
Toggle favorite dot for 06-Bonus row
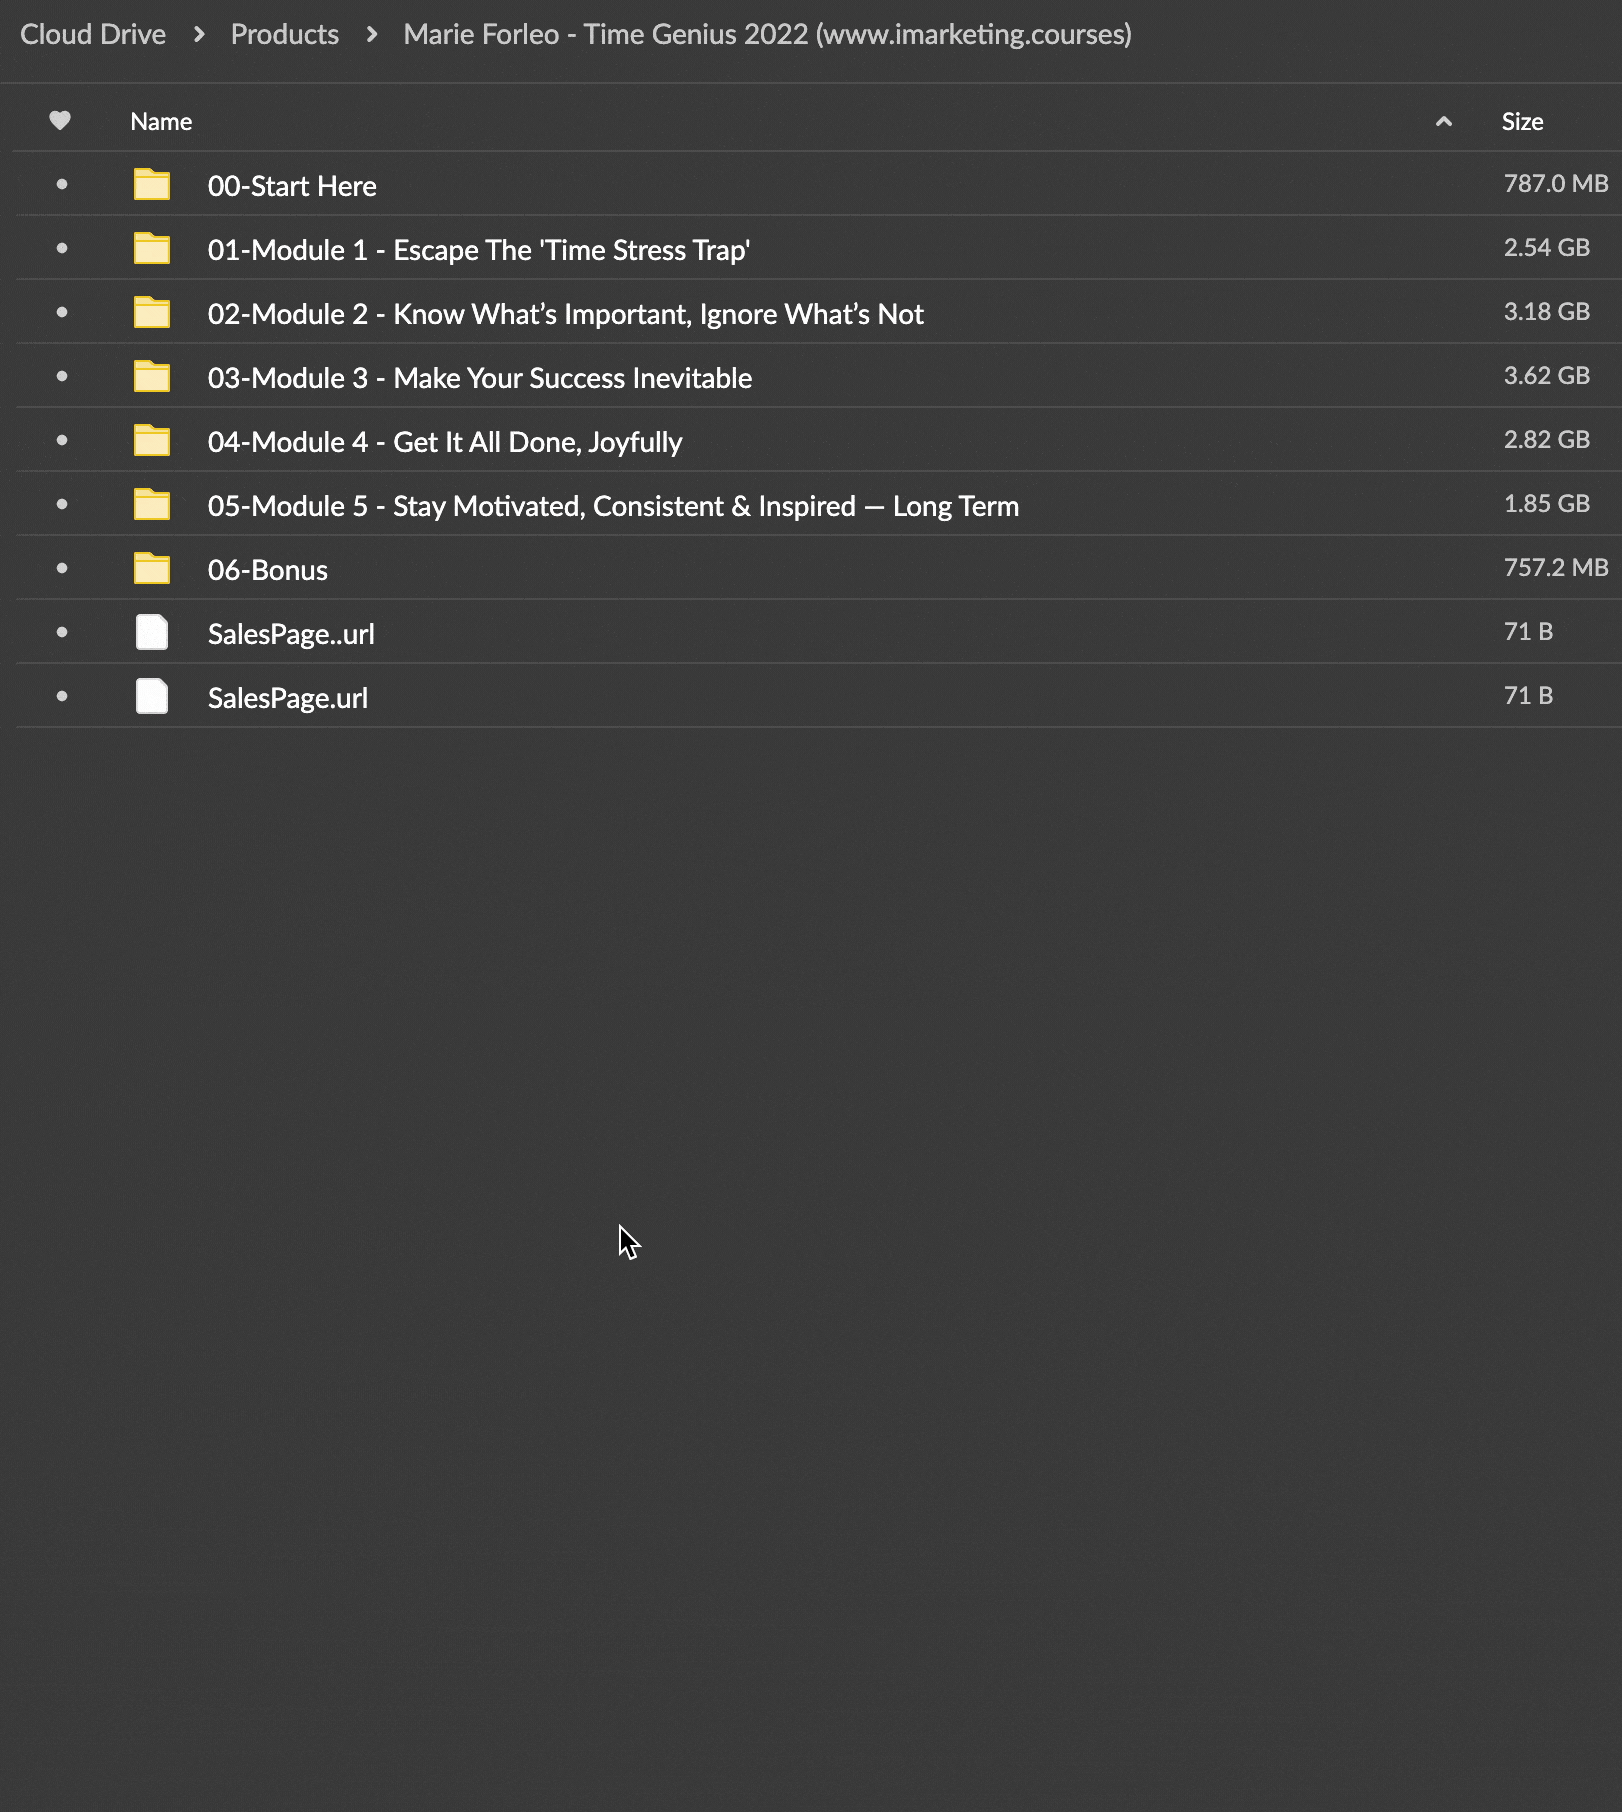(x=62, y=568)
